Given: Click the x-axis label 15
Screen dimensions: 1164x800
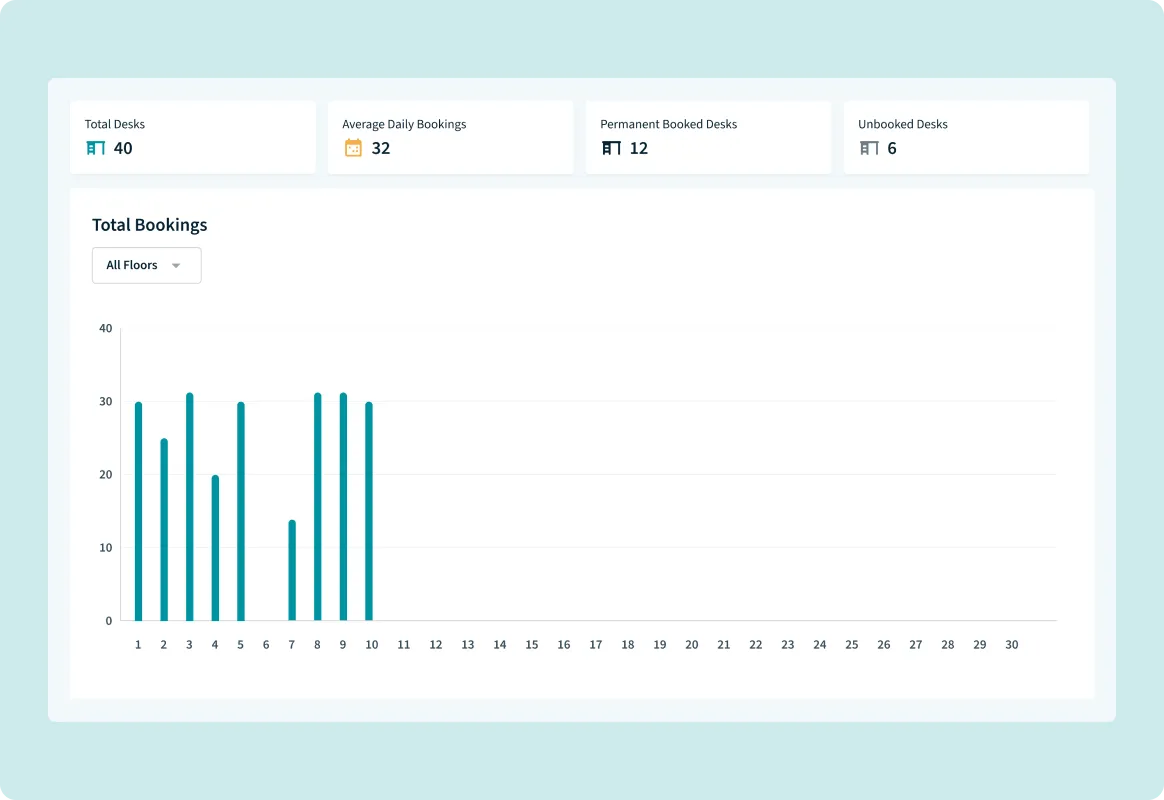Looking at the screenshot, I should 532,645.
